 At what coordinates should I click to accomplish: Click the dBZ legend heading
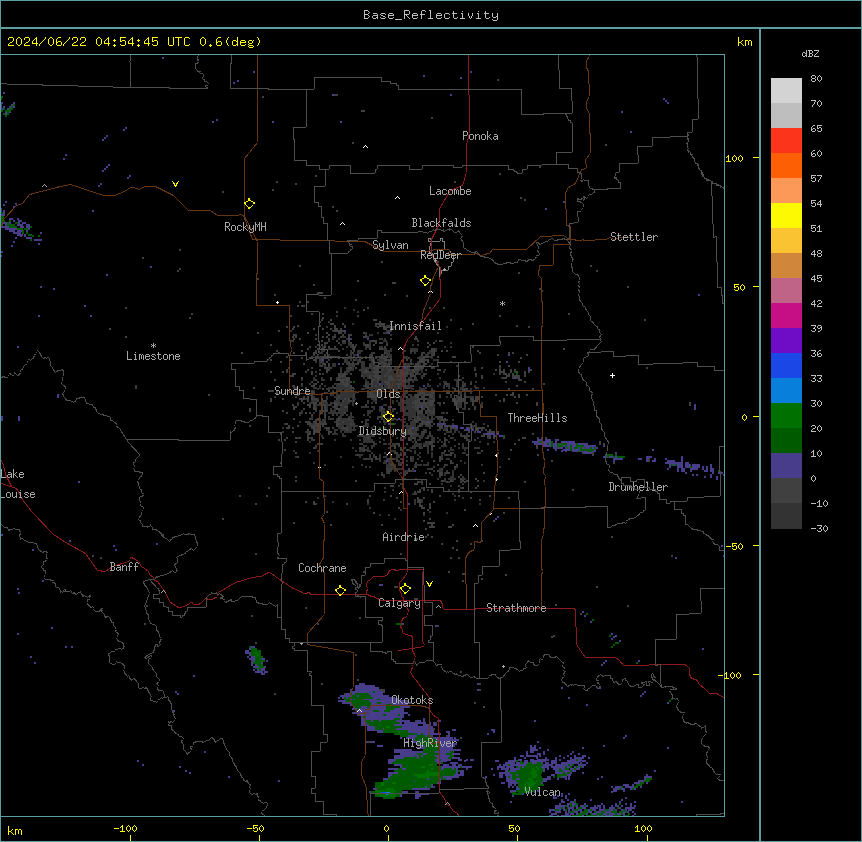810,53
